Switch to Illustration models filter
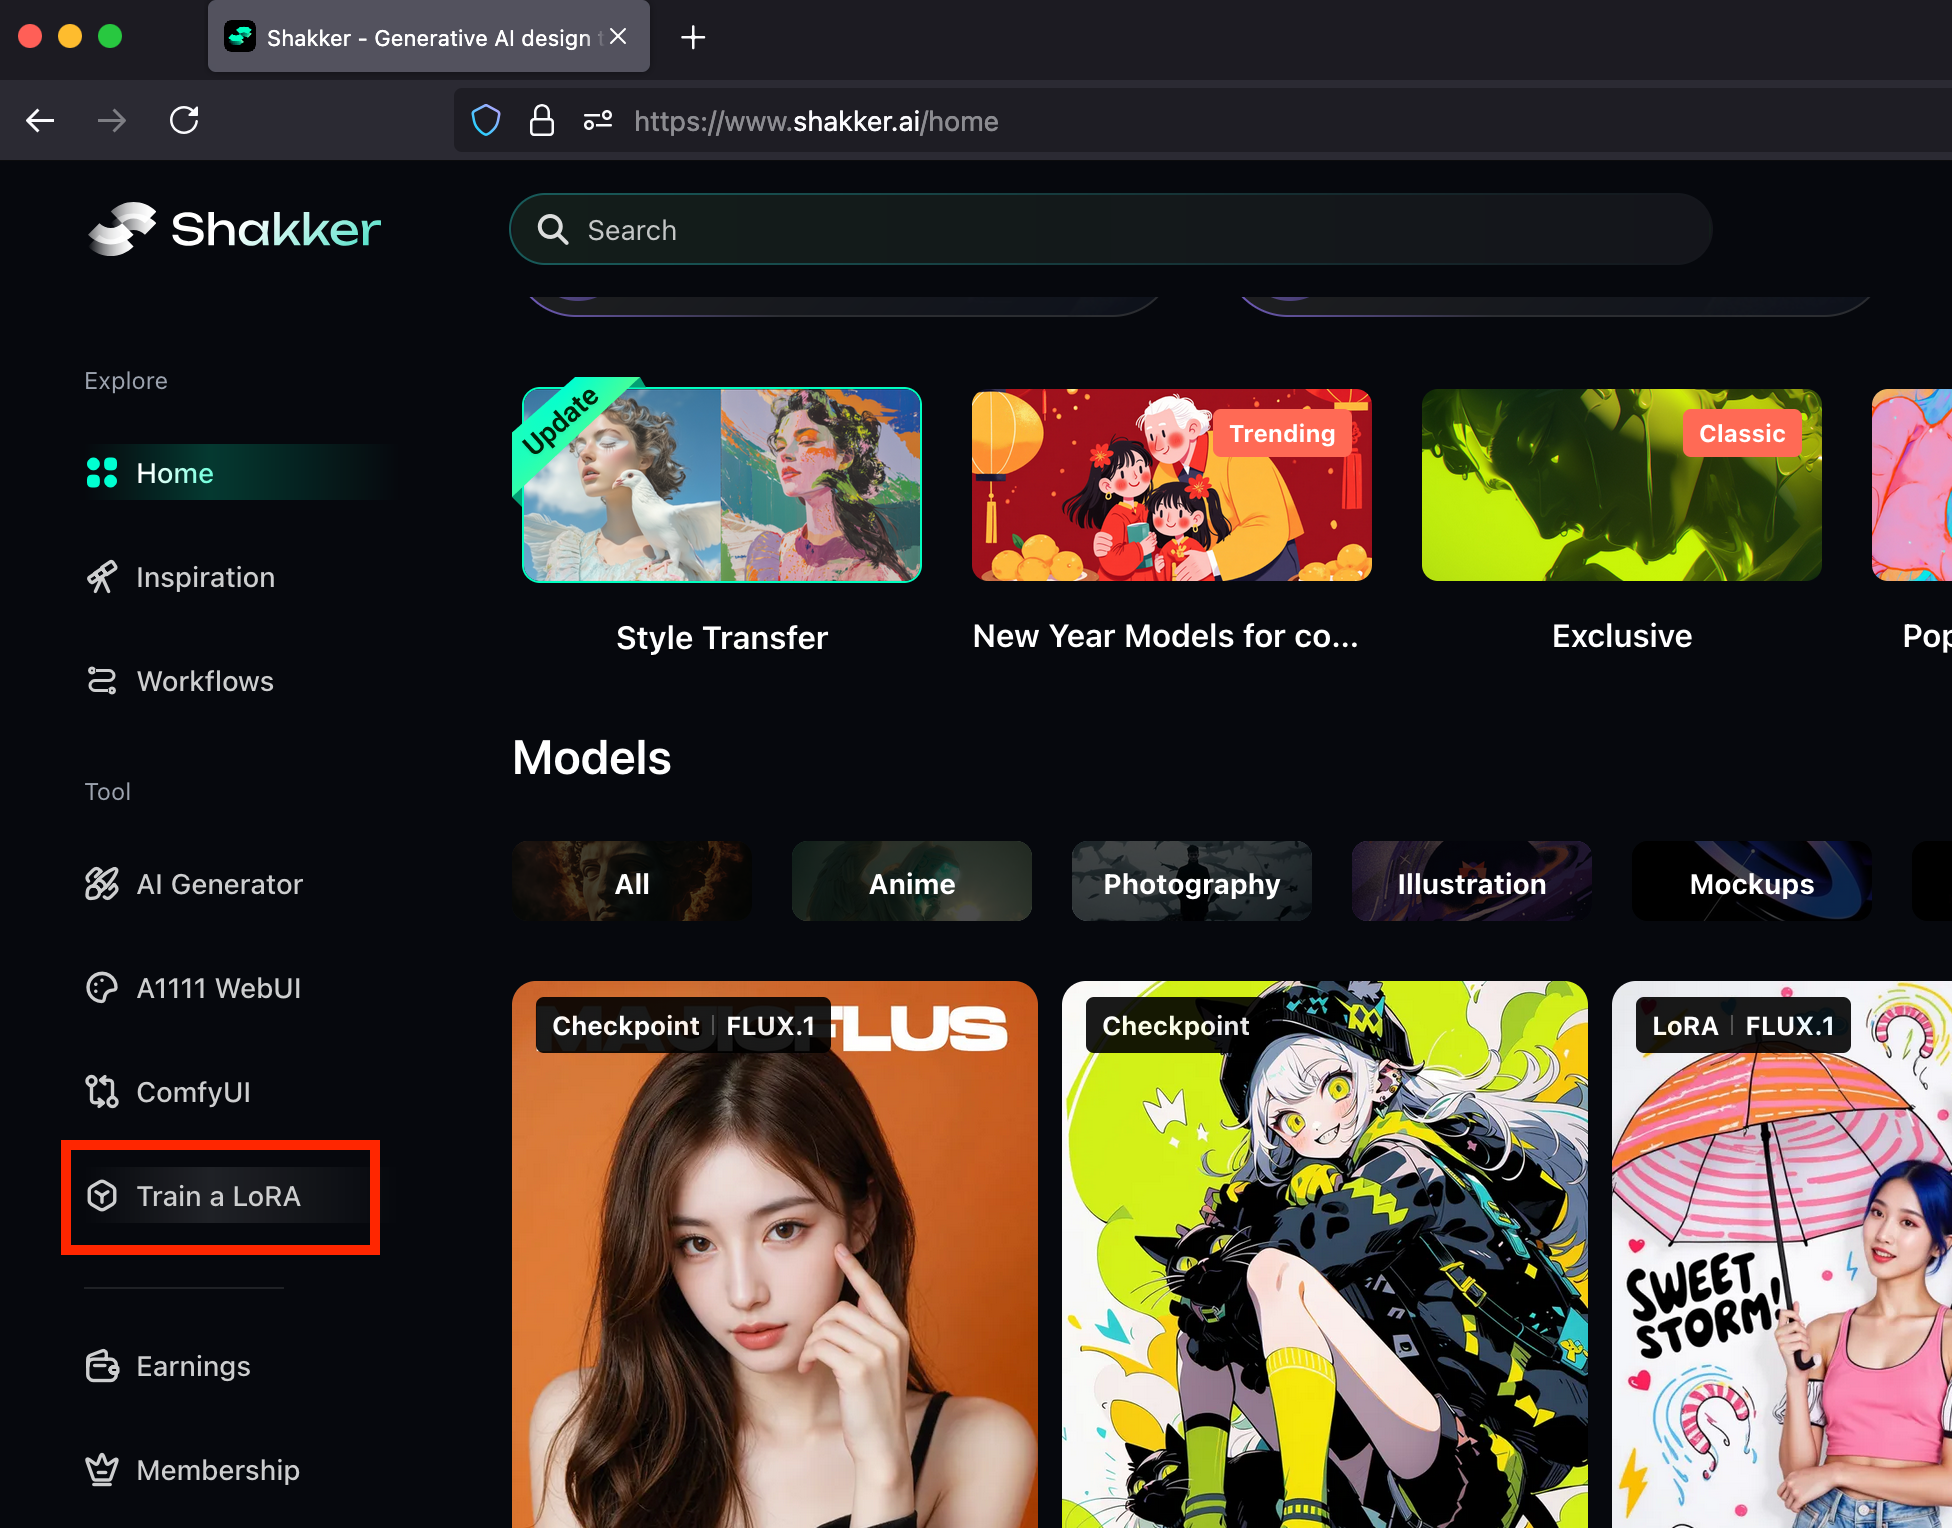The height and width of the screenshot is (1528, 1952). (1471, 883)
